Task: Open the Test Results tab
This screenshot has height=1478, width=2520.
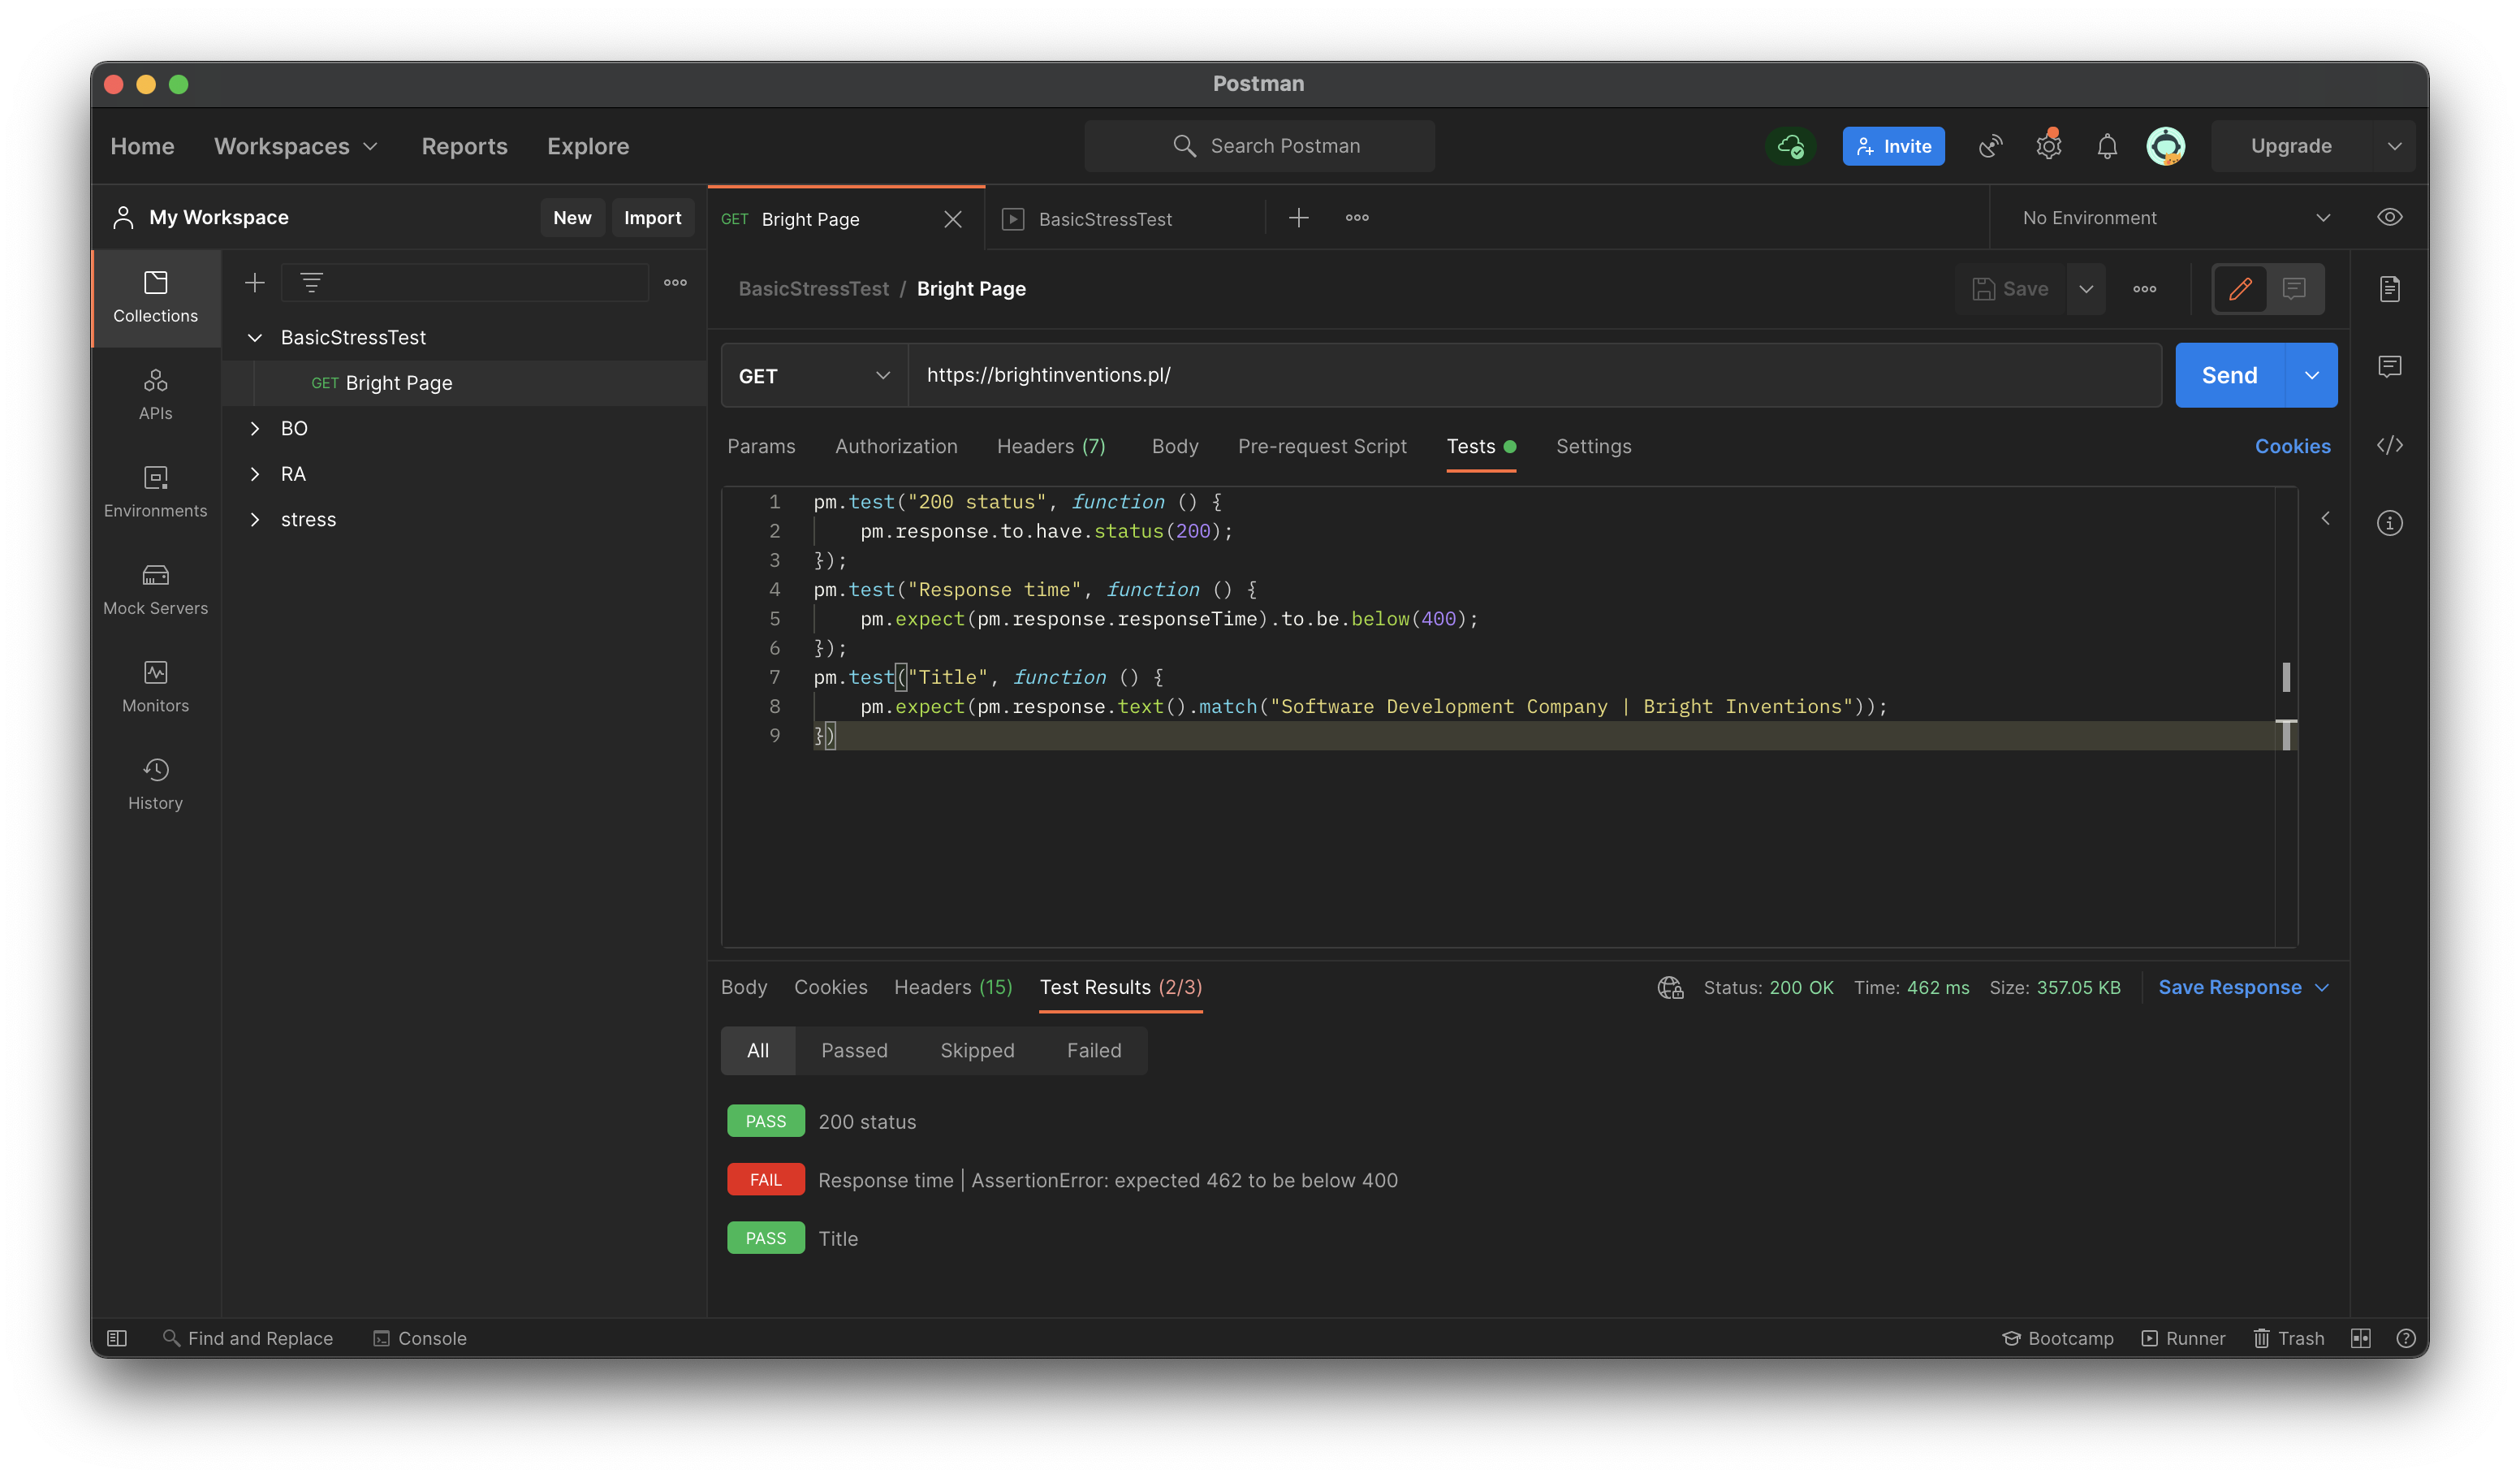Action: [x=1119, y=987]
